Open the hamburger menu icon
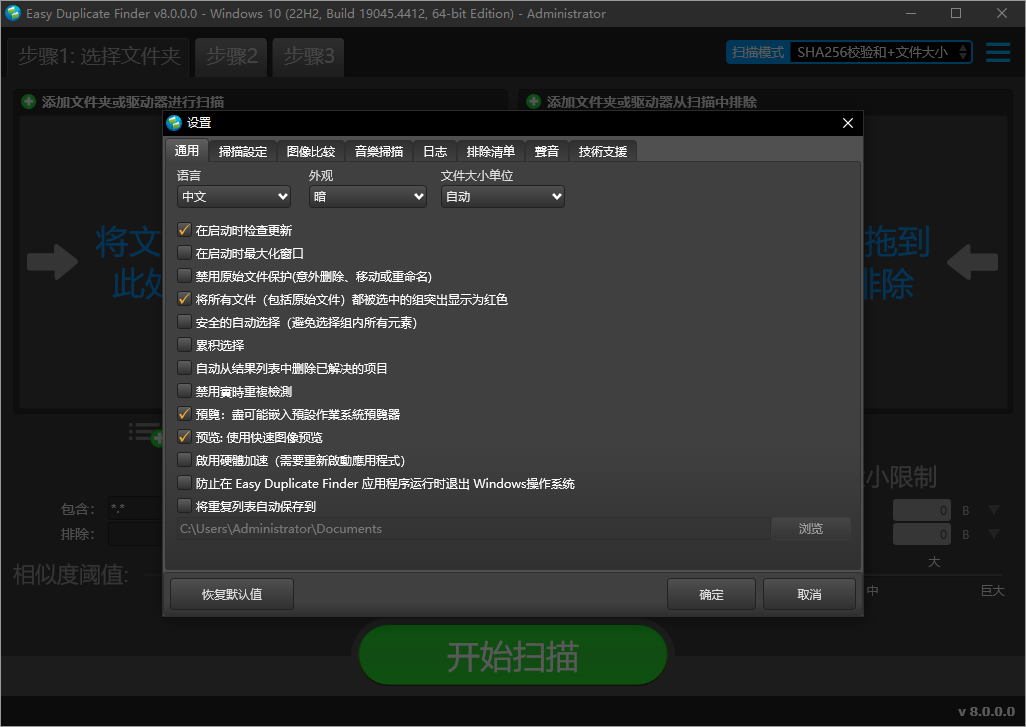Screen dimensions: 1026x727 998,52
